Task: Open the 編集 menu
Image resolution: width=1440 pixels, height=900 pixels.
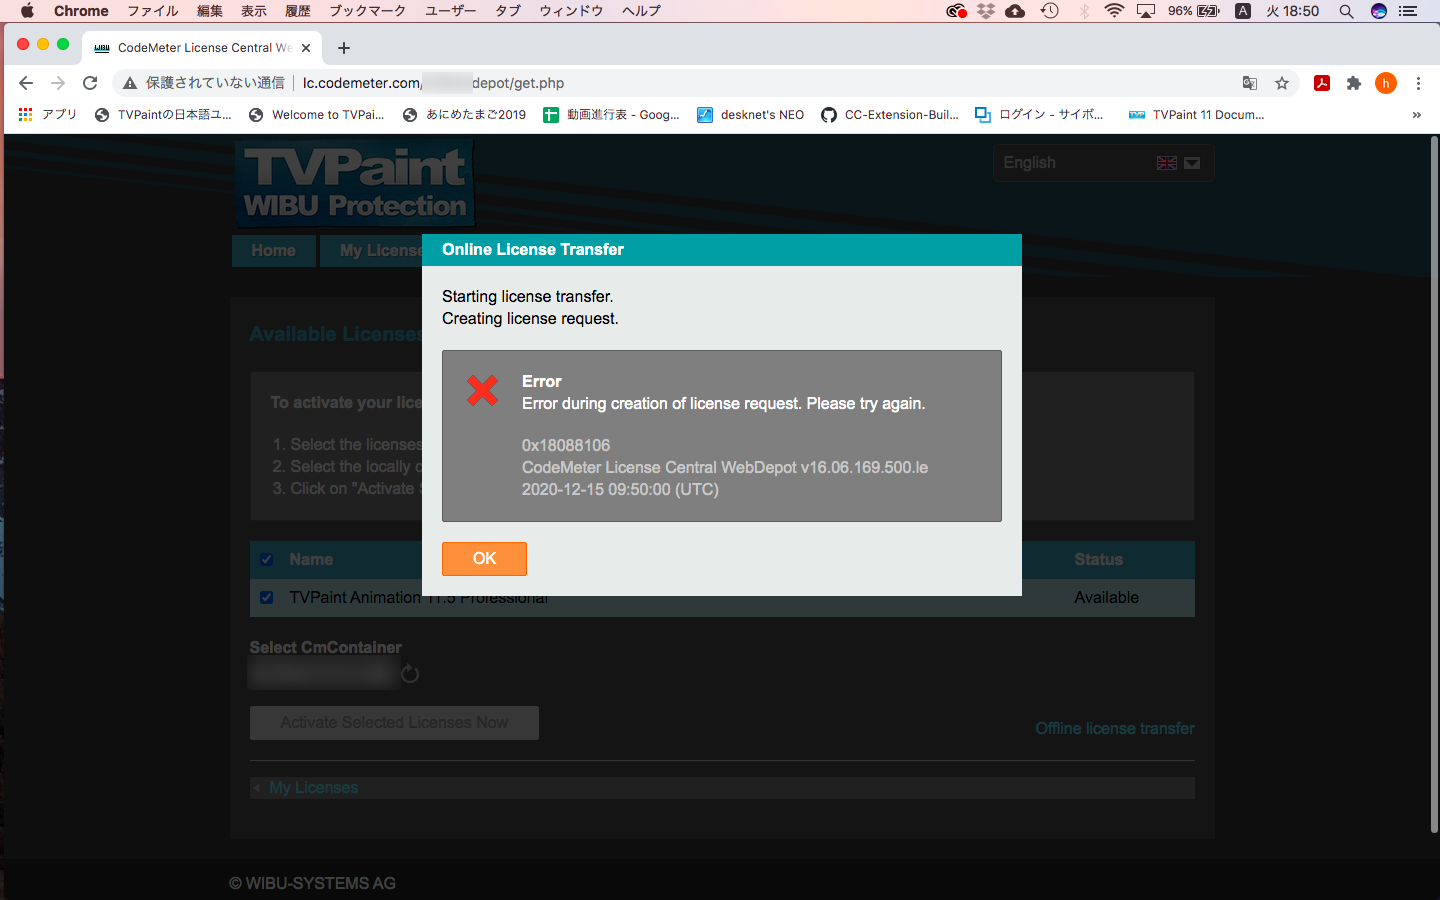Action: tap(210, 11)
